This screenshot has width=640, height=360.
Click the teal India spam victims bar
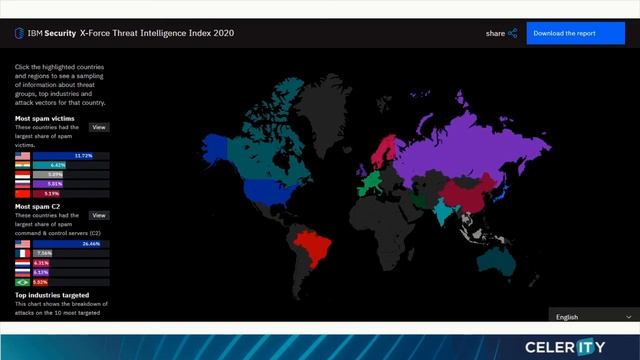tap(49, 165)
